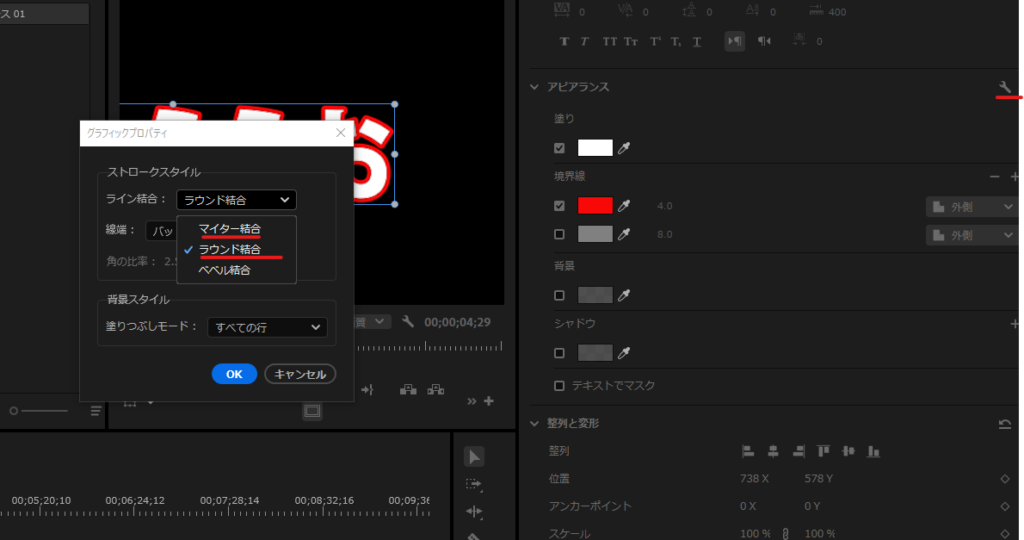Viewport: 1024px width, 540px height.
Task: Open graphics properties via Appearance wrench icon
Action: (x=1005, y=89)
